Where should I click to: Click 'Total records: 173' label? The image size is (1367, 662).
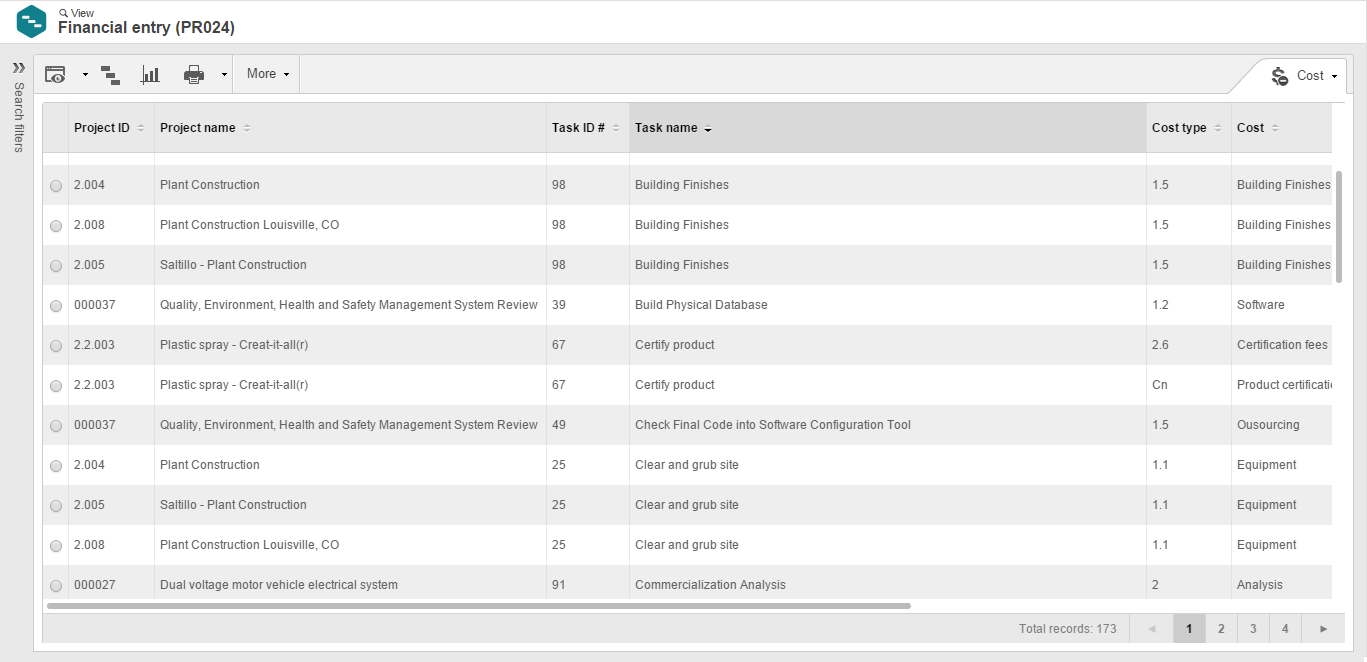click(1067, 629)
